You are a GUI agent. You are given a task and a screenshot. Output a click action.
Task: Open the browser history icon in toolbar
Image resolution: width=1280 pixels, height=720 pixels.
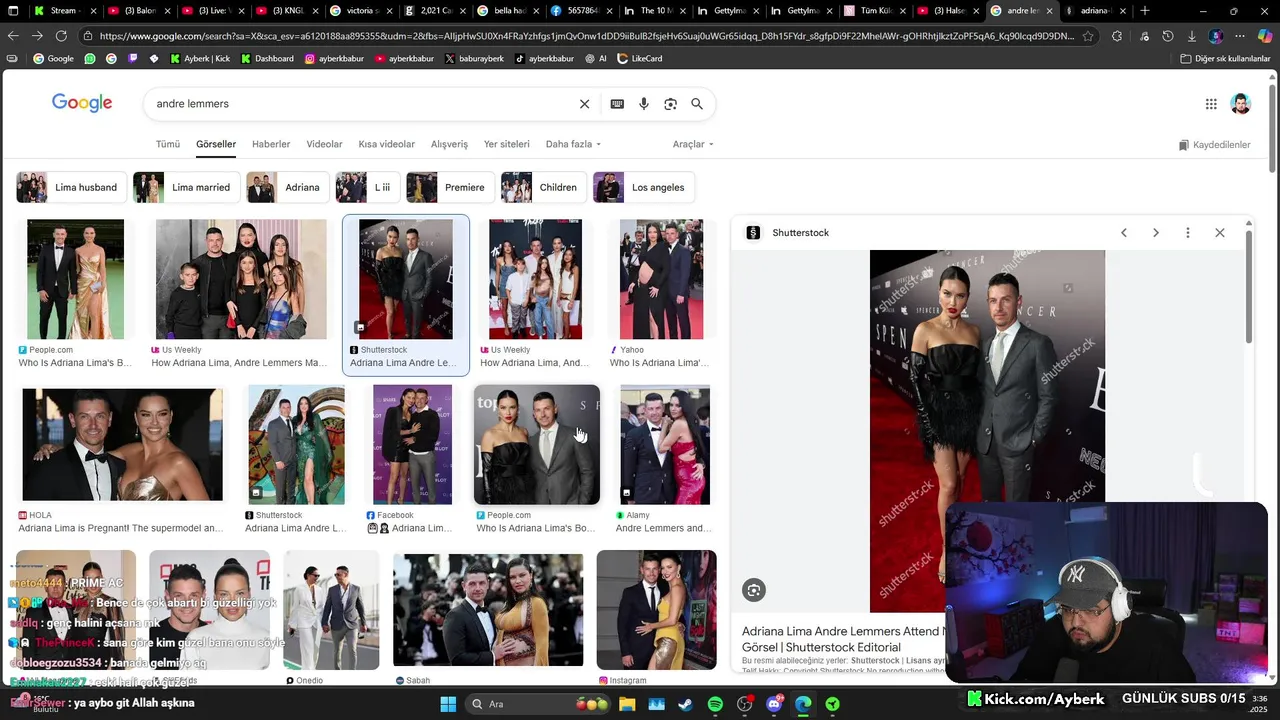click(1168, 36)
